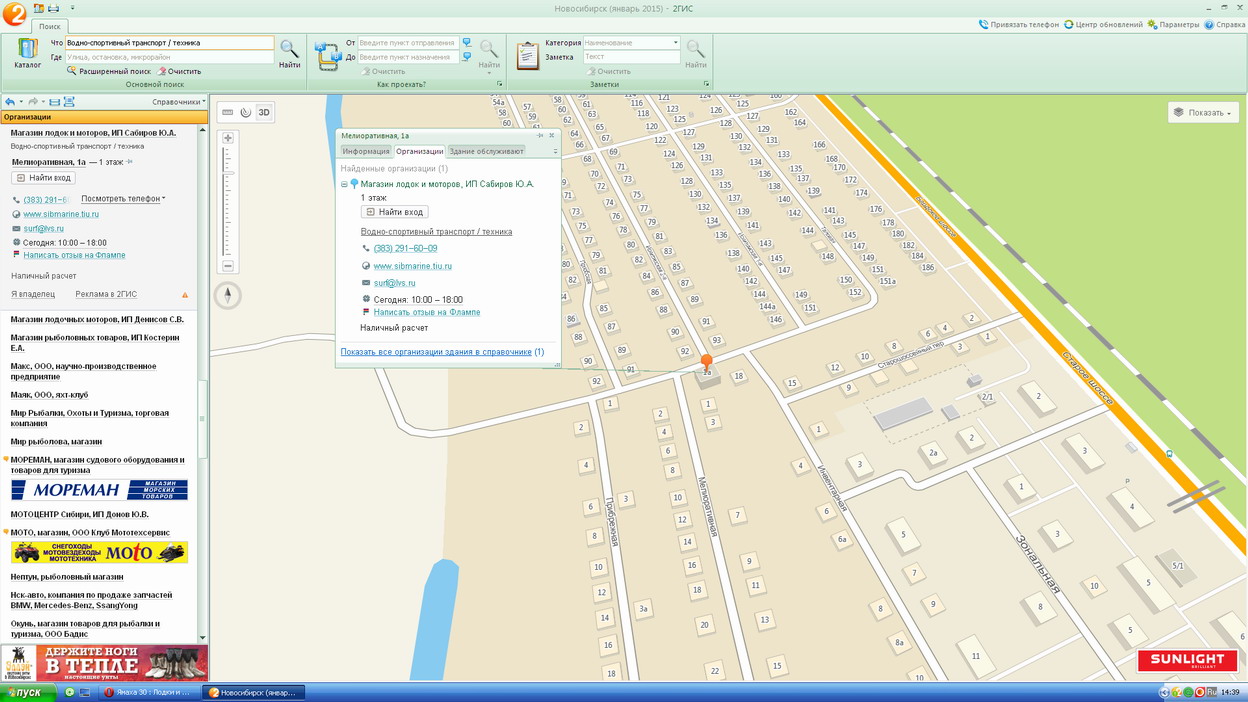This screenshot has width=1248, height=702.
Task: Switch to the Информация tab
Action: point(365,151)
